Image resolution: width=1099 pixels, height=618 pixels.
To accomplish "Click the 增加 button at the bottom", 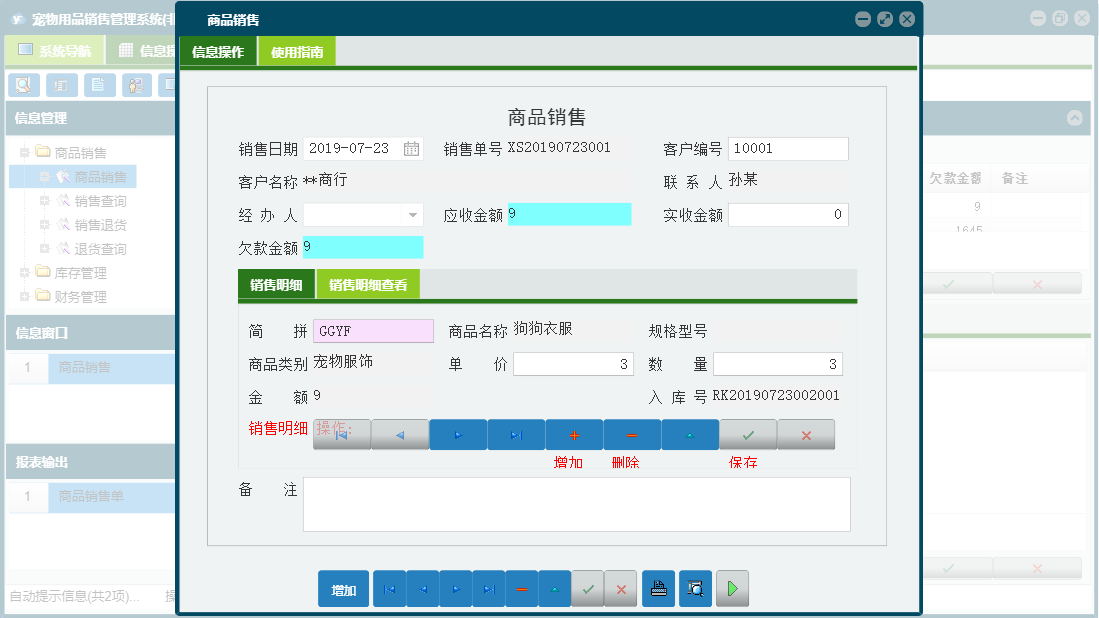I will [x=343, y=588].
